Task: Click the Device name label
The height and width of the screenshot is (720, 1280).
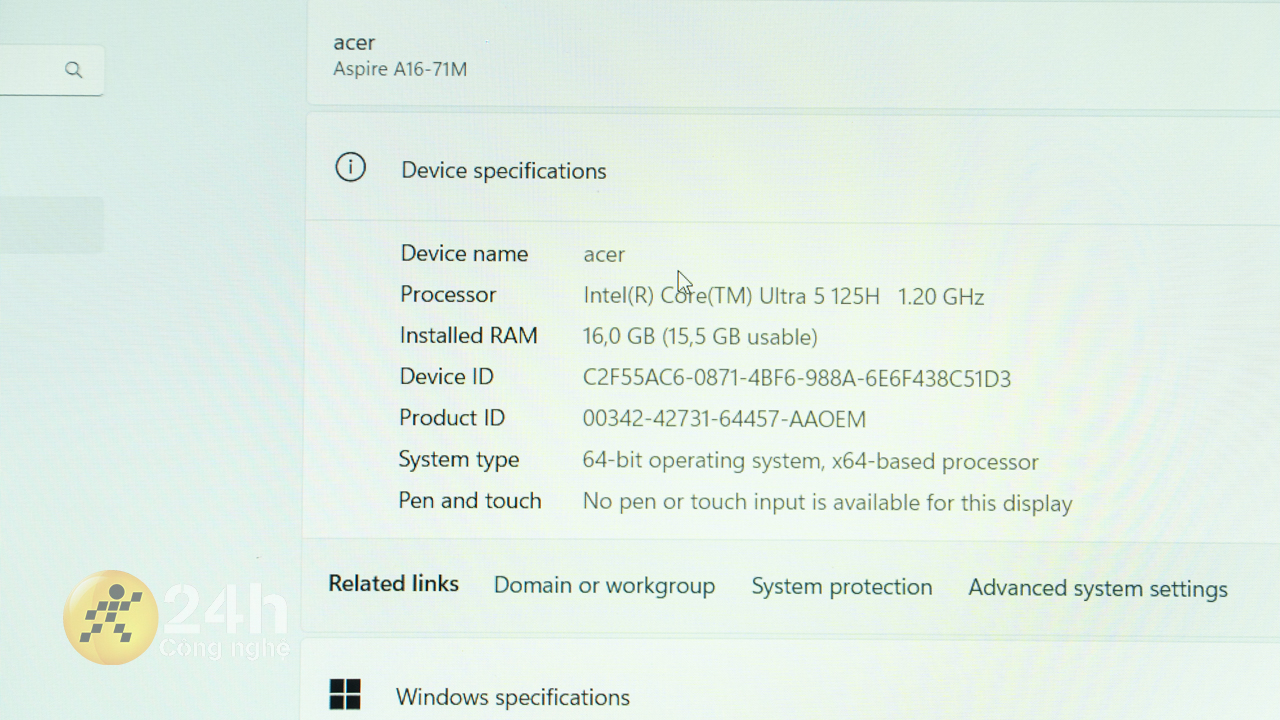Action: [464, 254]
